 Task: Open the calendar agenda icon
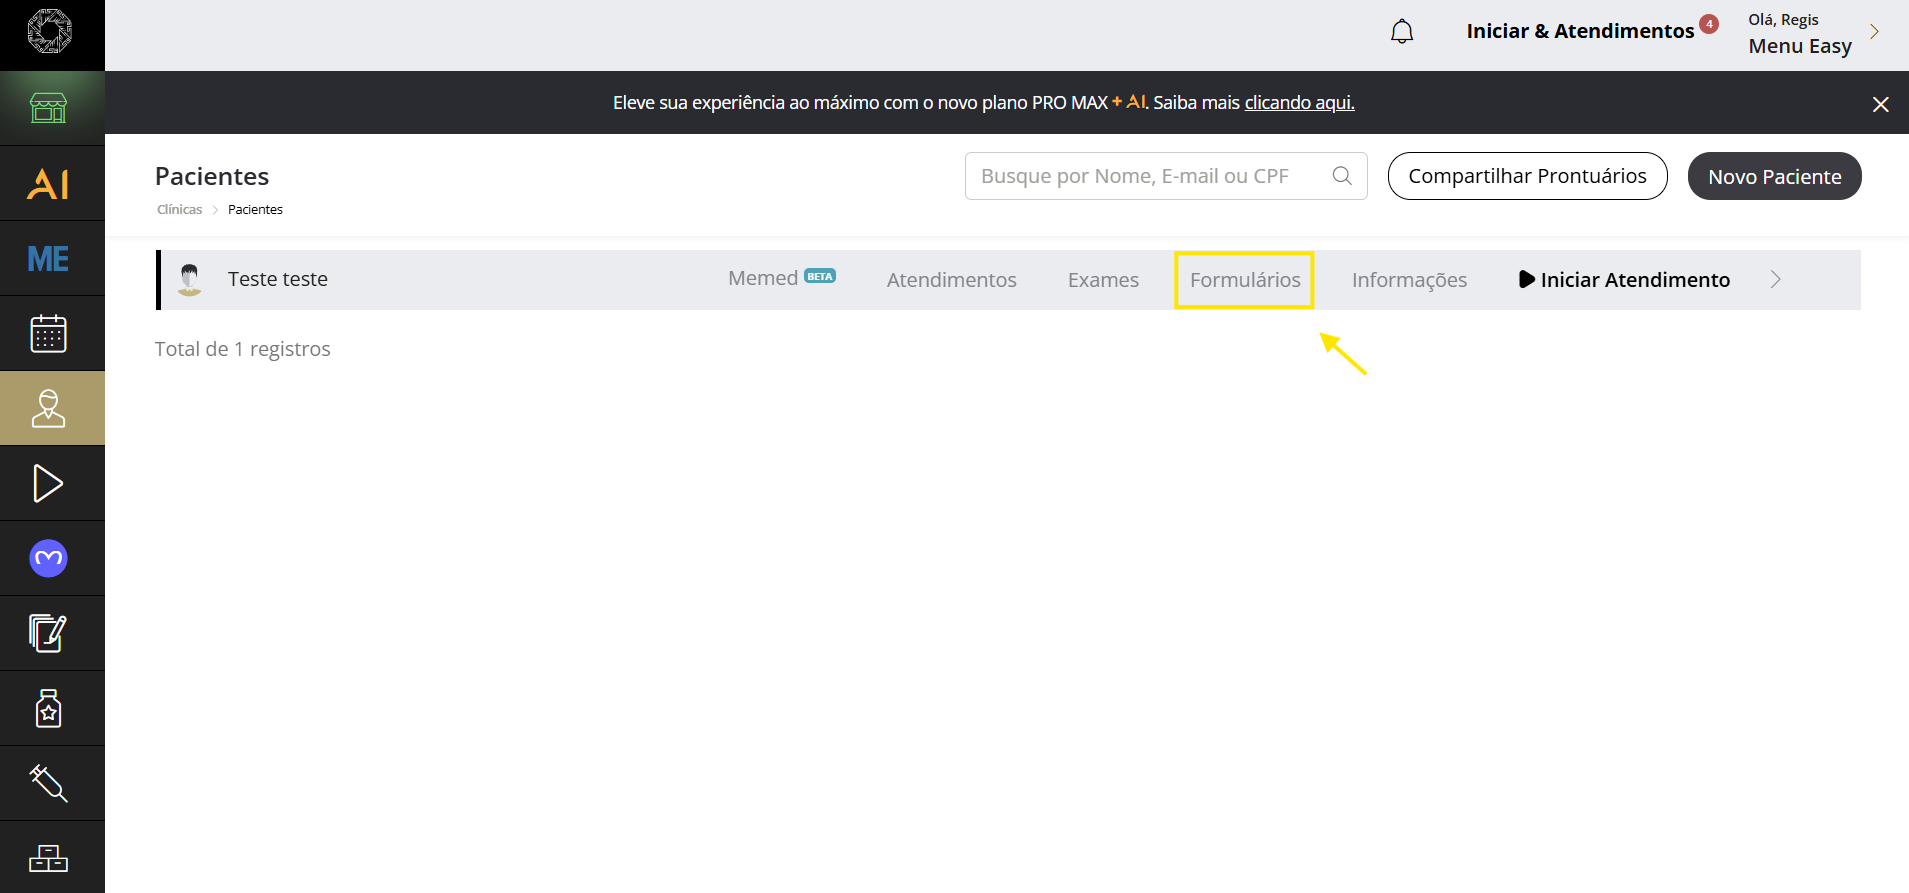tap(48, 334)
